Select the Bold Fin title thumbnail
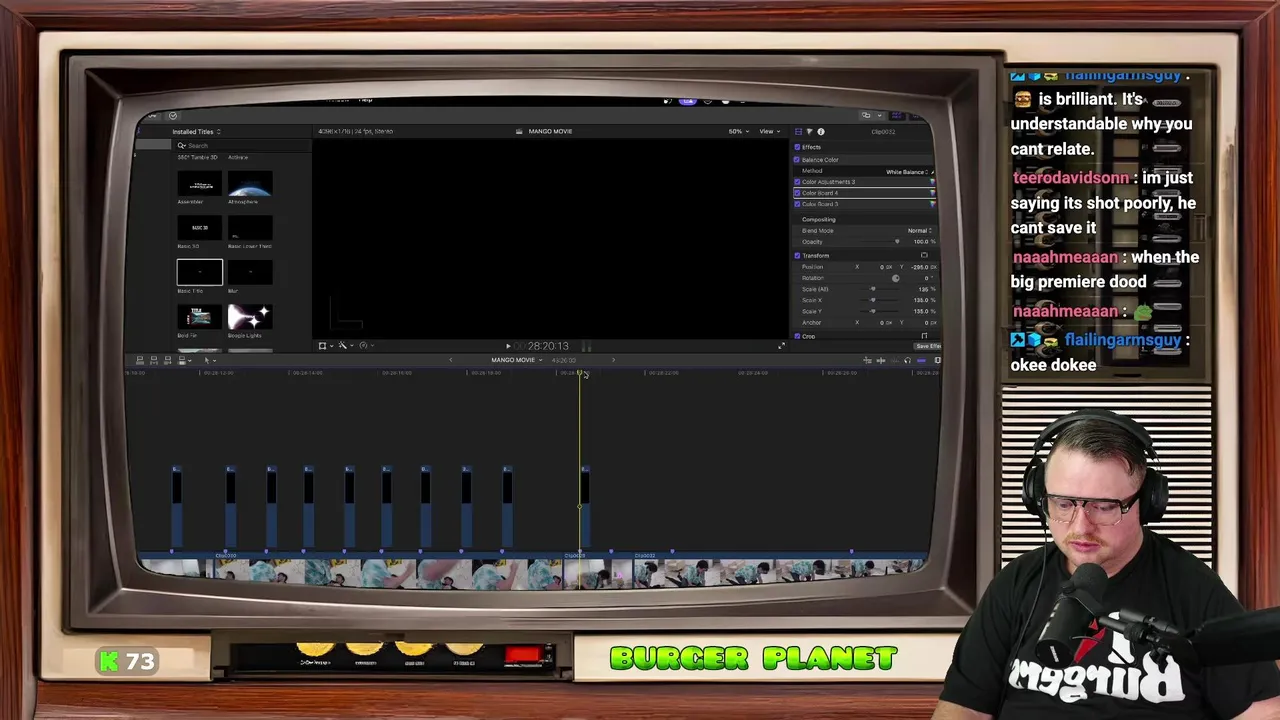Image resolution: width=1280 pixels, height=720 pixels. coord(200,317)
